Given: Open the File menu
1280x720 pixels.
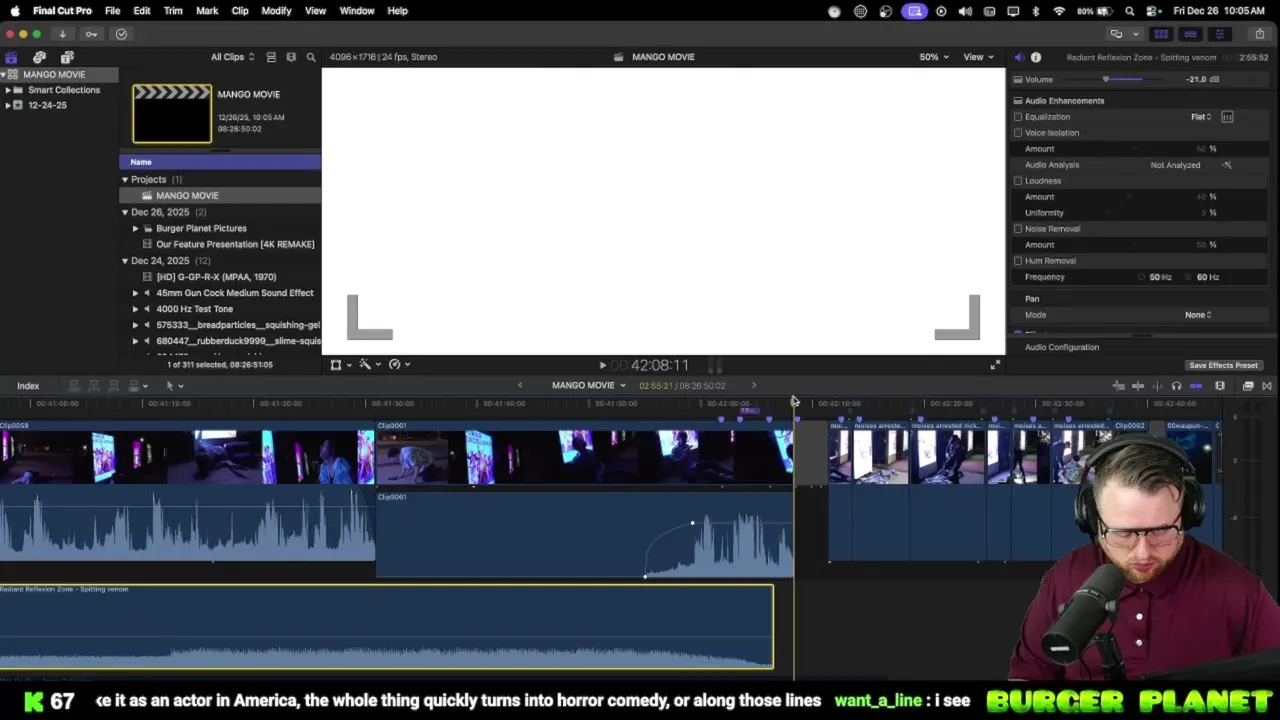Looking at the screenshot, I should coord(112,11).
